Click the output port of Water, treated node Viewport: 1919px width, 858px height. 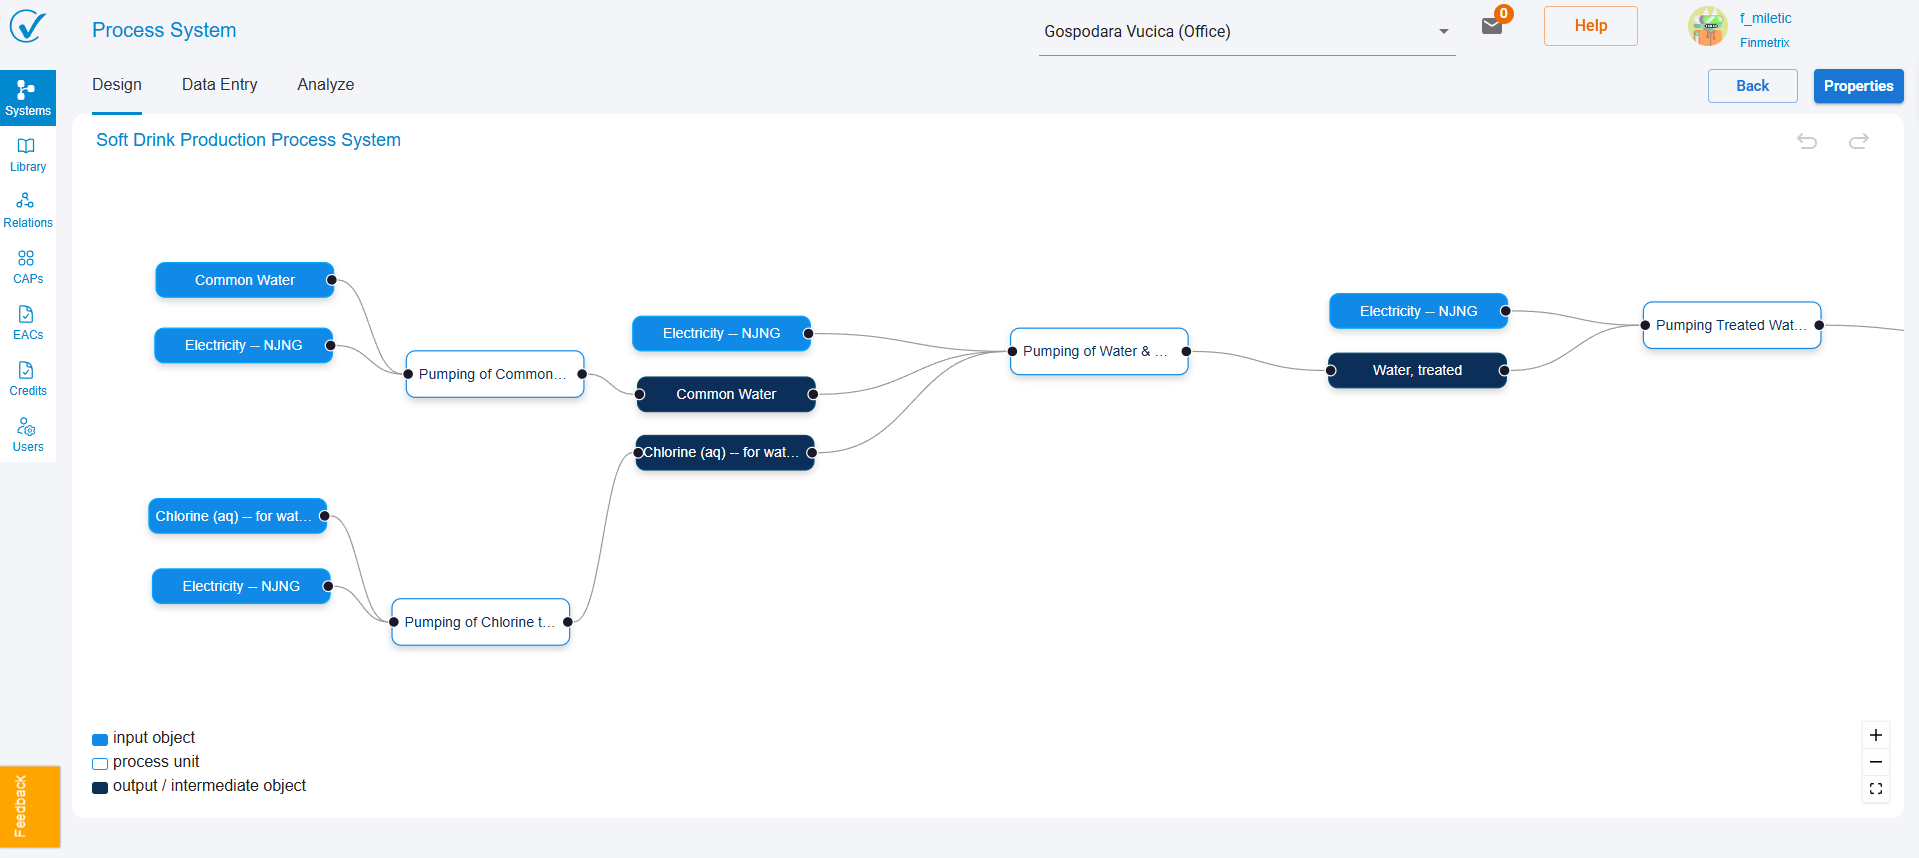[1504, 370]
